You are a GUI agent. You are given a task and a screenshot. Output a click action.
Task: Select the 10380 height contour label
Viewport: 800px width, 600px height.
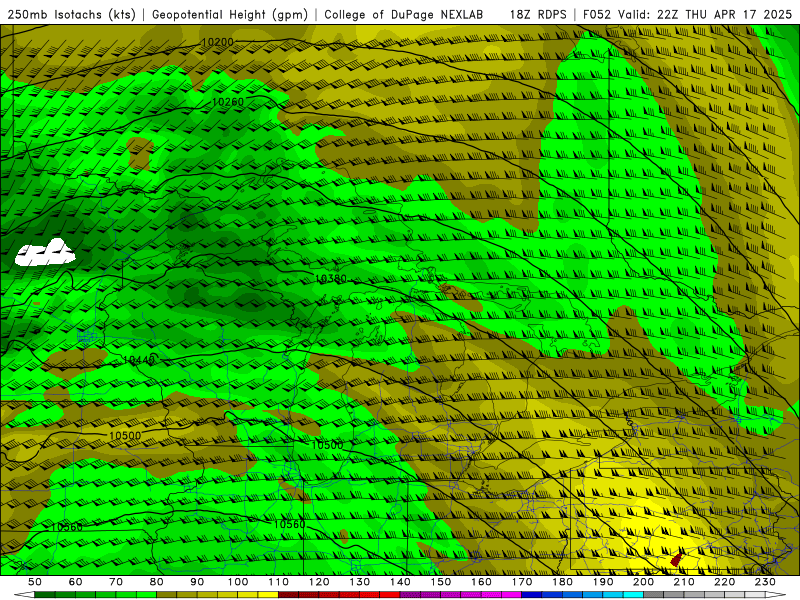(331, 279)
